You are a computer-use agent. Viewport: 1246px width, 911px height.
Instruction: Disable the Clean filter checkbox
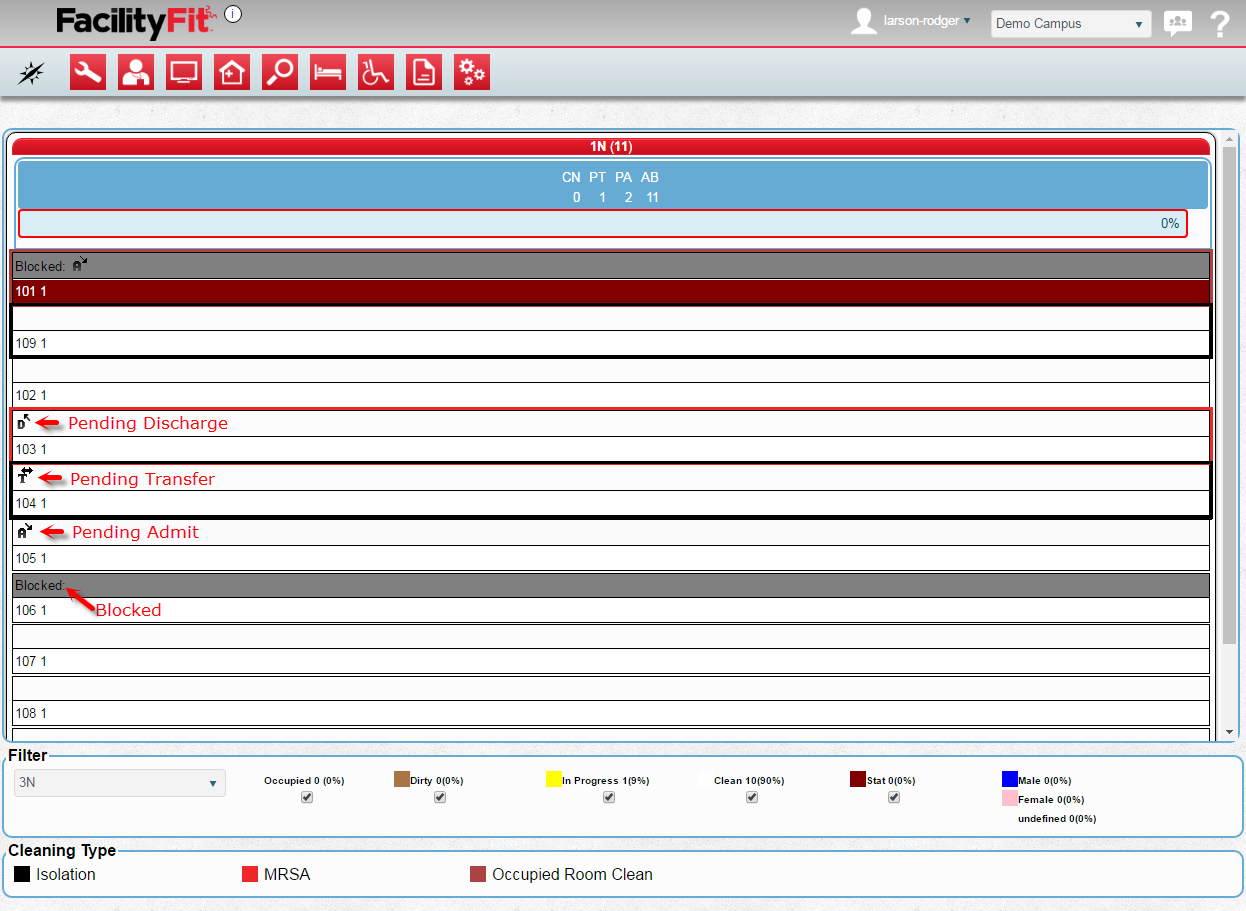pyautogui.click(x=752, y=797)
